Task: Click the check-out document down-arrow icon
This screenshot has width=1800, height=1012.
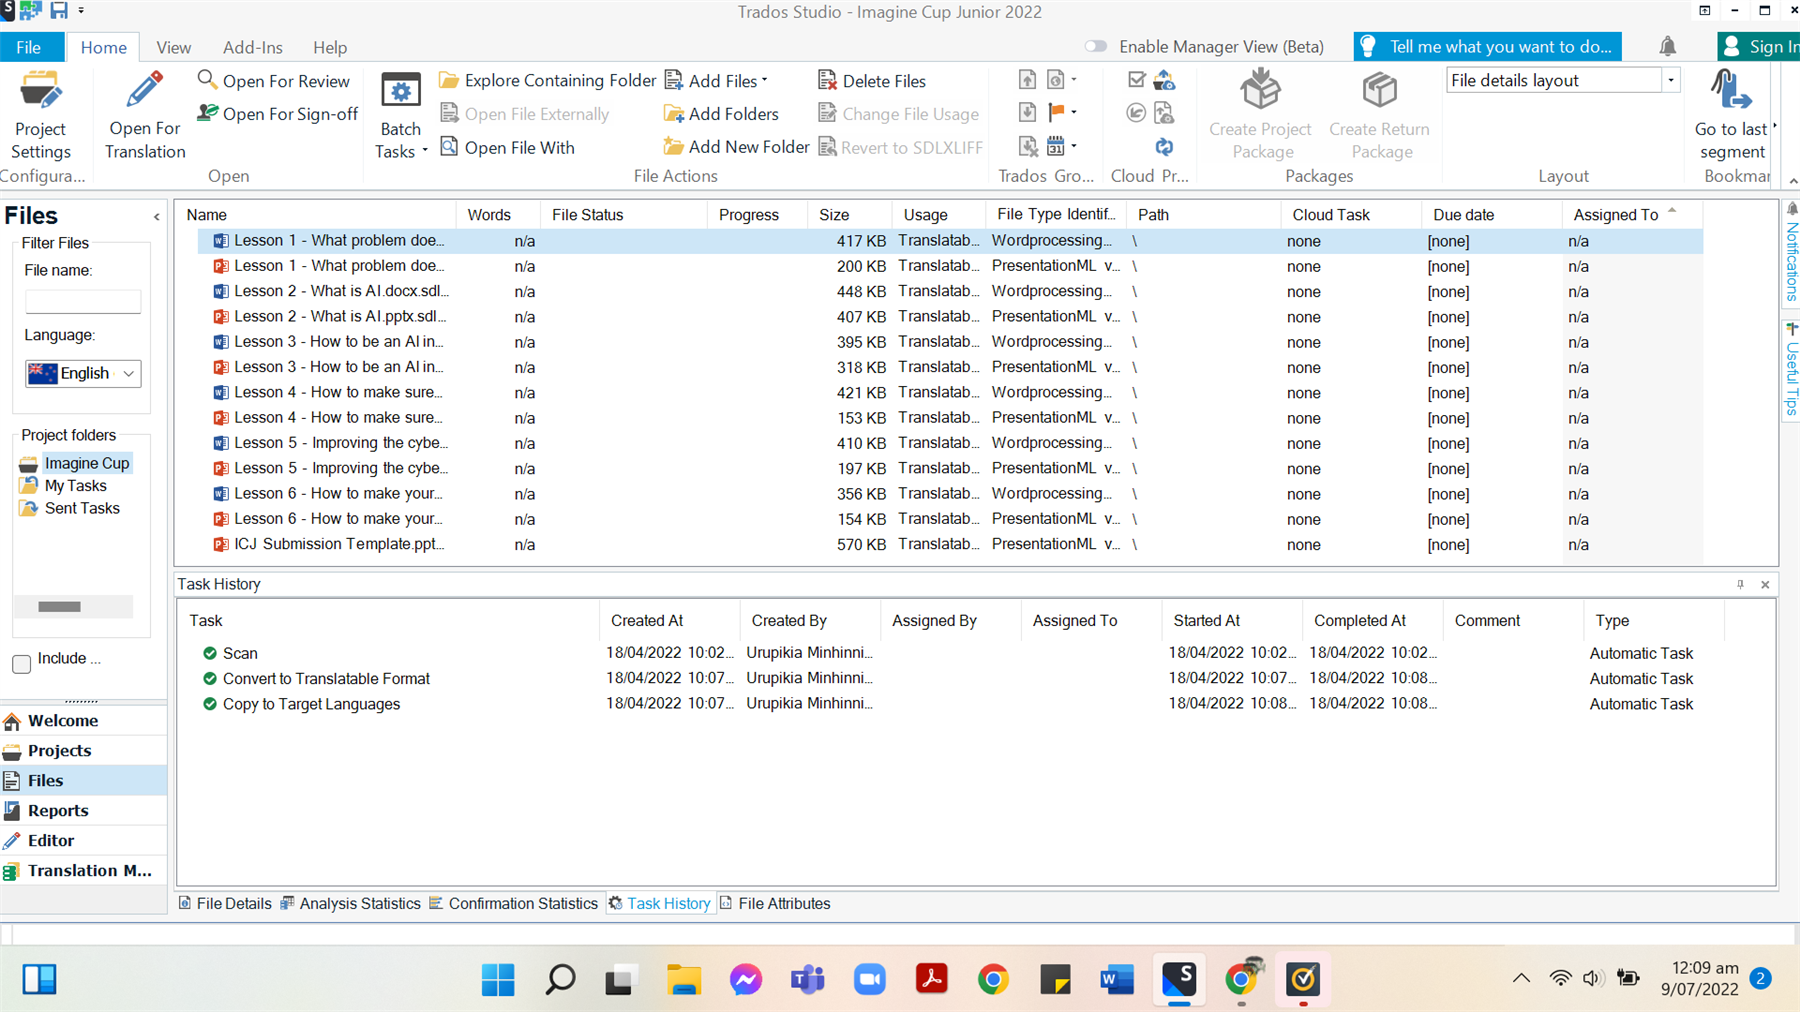Action: tap(1027, 113)
